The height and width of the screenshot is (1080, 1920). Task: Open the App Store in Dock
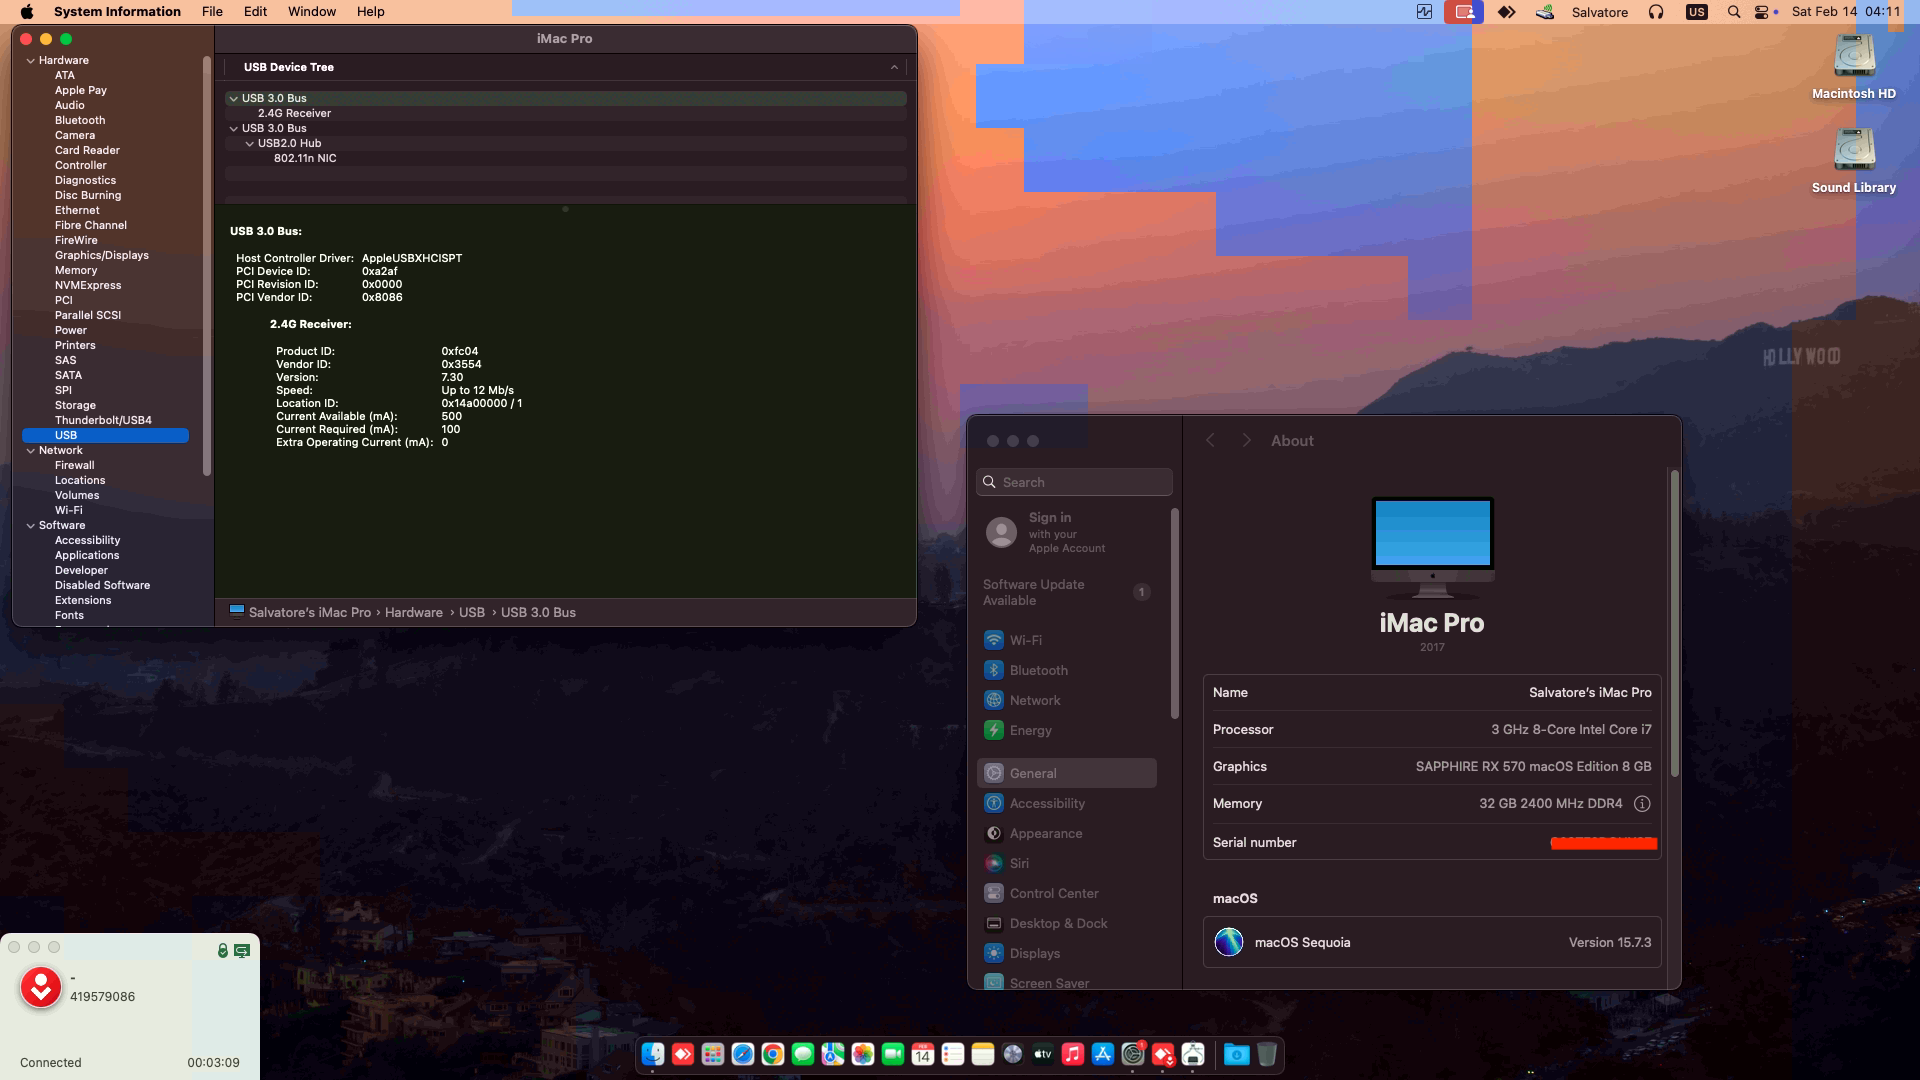pos(1103,1054)
